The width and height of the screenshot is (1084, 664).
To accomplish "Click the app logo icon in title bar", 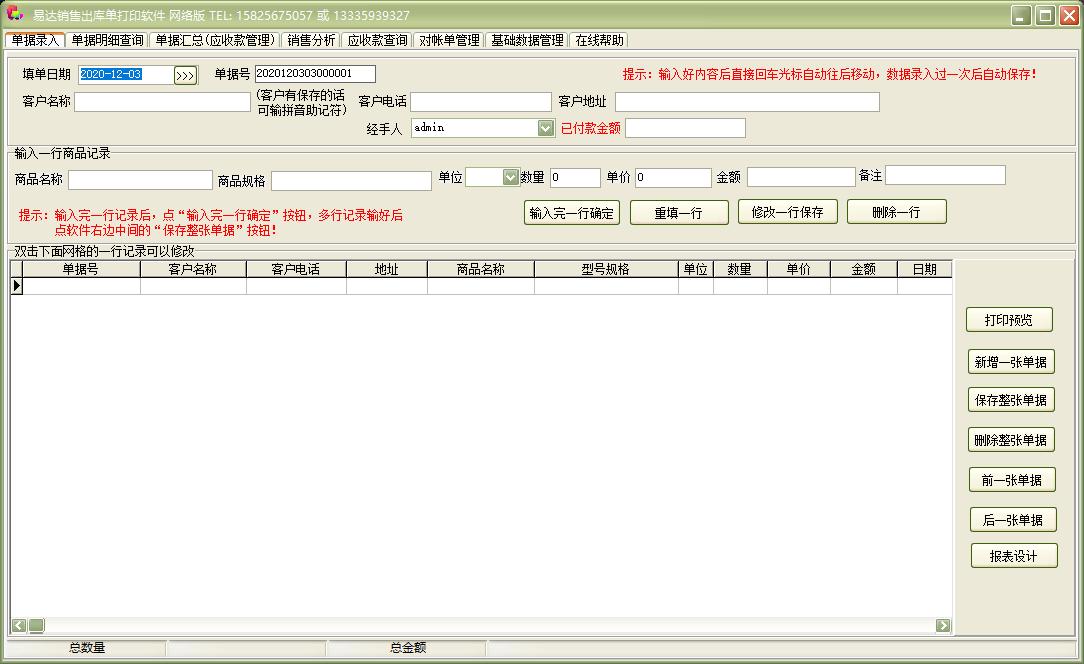I will pyautogui.click(x=14, y=14).
